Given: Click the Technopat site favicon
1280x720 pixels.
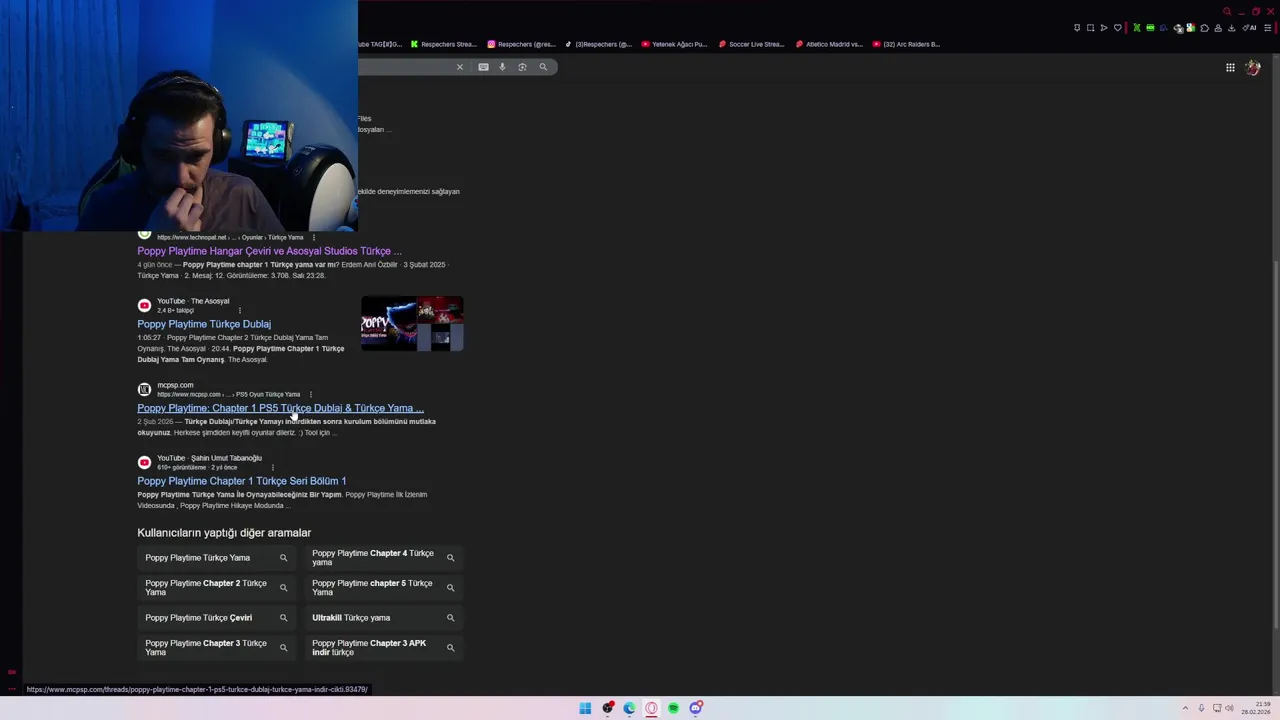Looking at the screenshot, I should pyautogui.click(x=144, y=234).
